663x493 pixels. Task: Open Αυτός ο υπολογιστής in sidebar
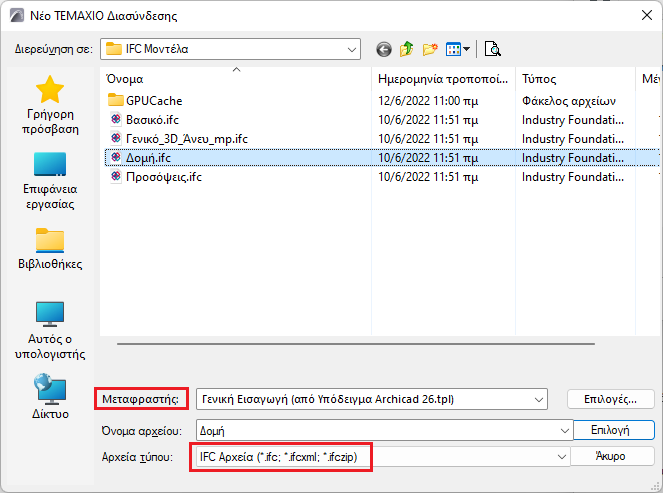click(x=50, y=331)
